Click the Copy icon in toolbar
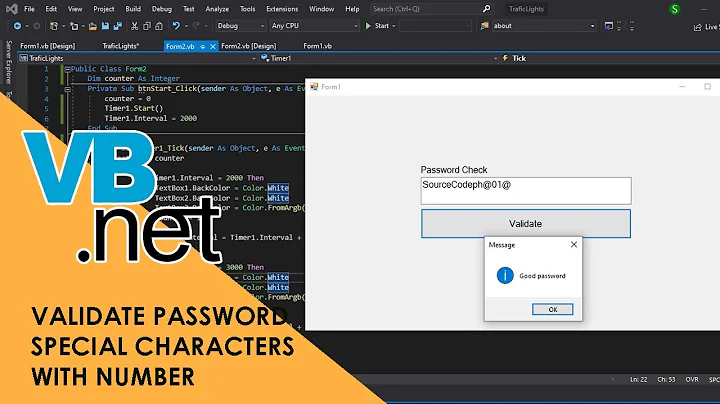This screenshot has width=720, height=404. point(147,26)
